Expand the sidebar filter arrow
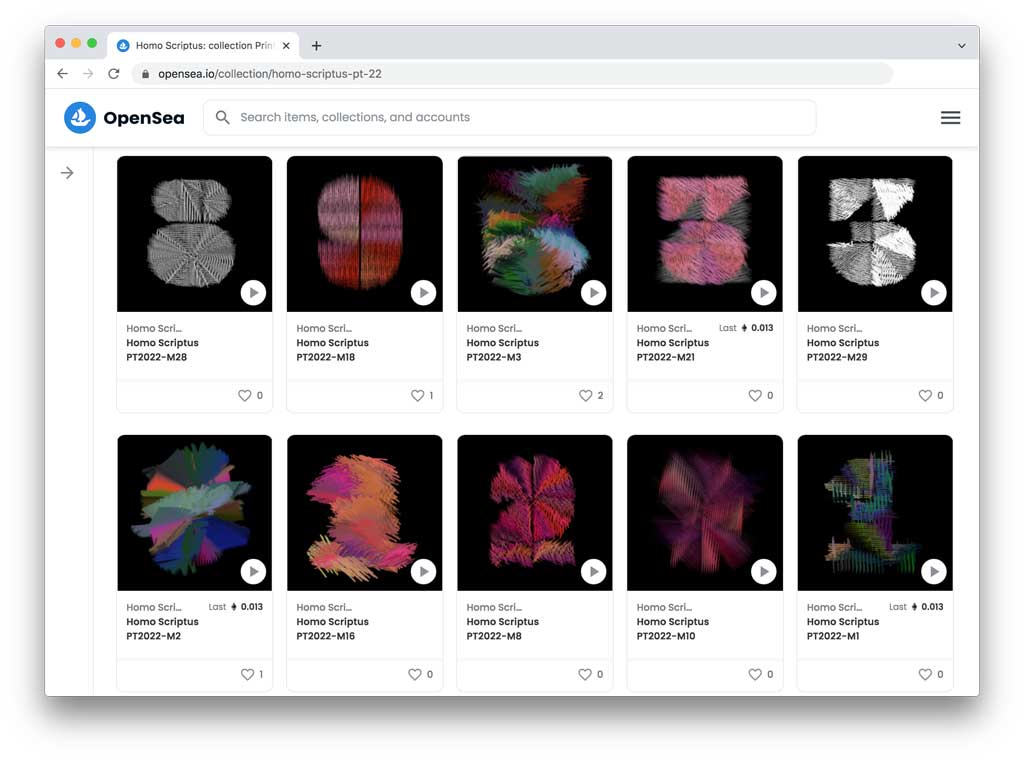This screenshot has width=1024, height=760. (x=67, y=173)
